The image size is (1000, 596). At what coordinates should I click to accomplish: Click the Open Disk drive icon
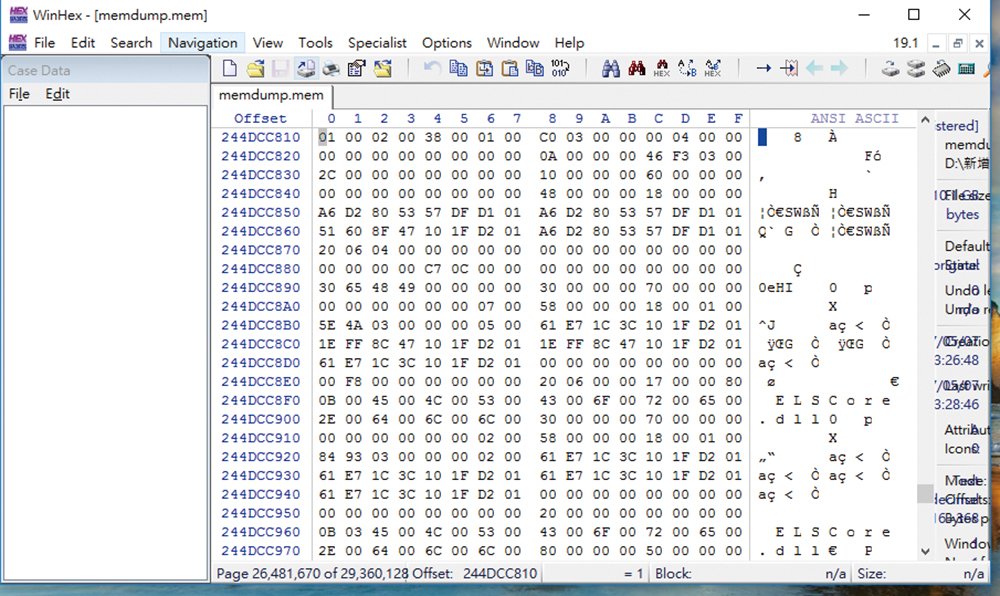tap(890, 68)
